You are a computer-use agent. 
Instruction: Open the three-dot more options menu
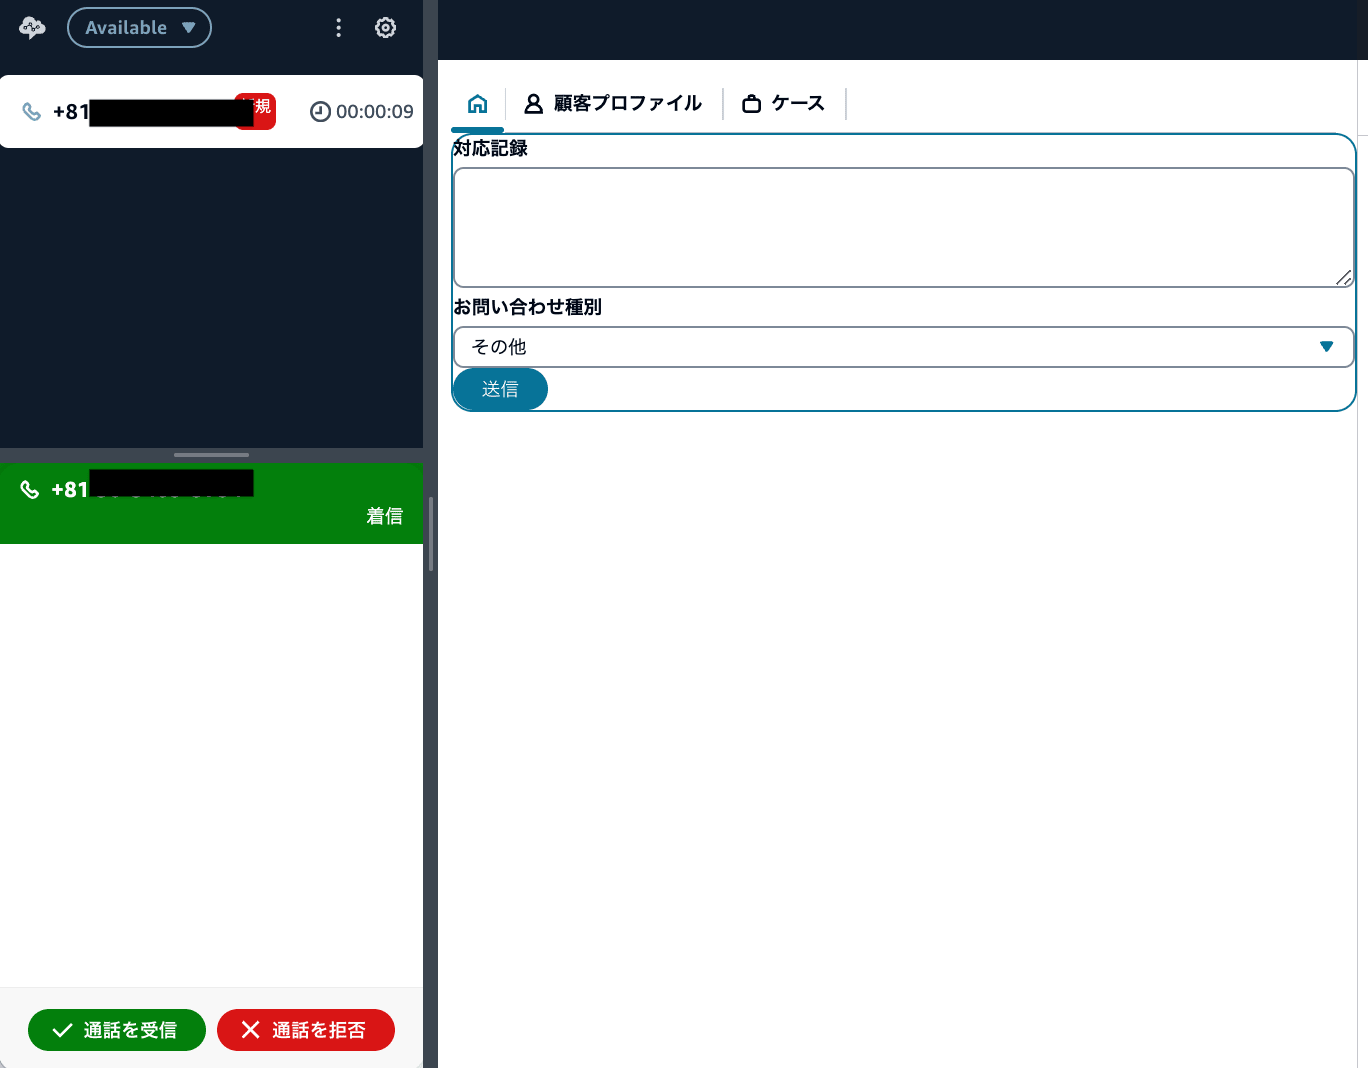(339, 28)
